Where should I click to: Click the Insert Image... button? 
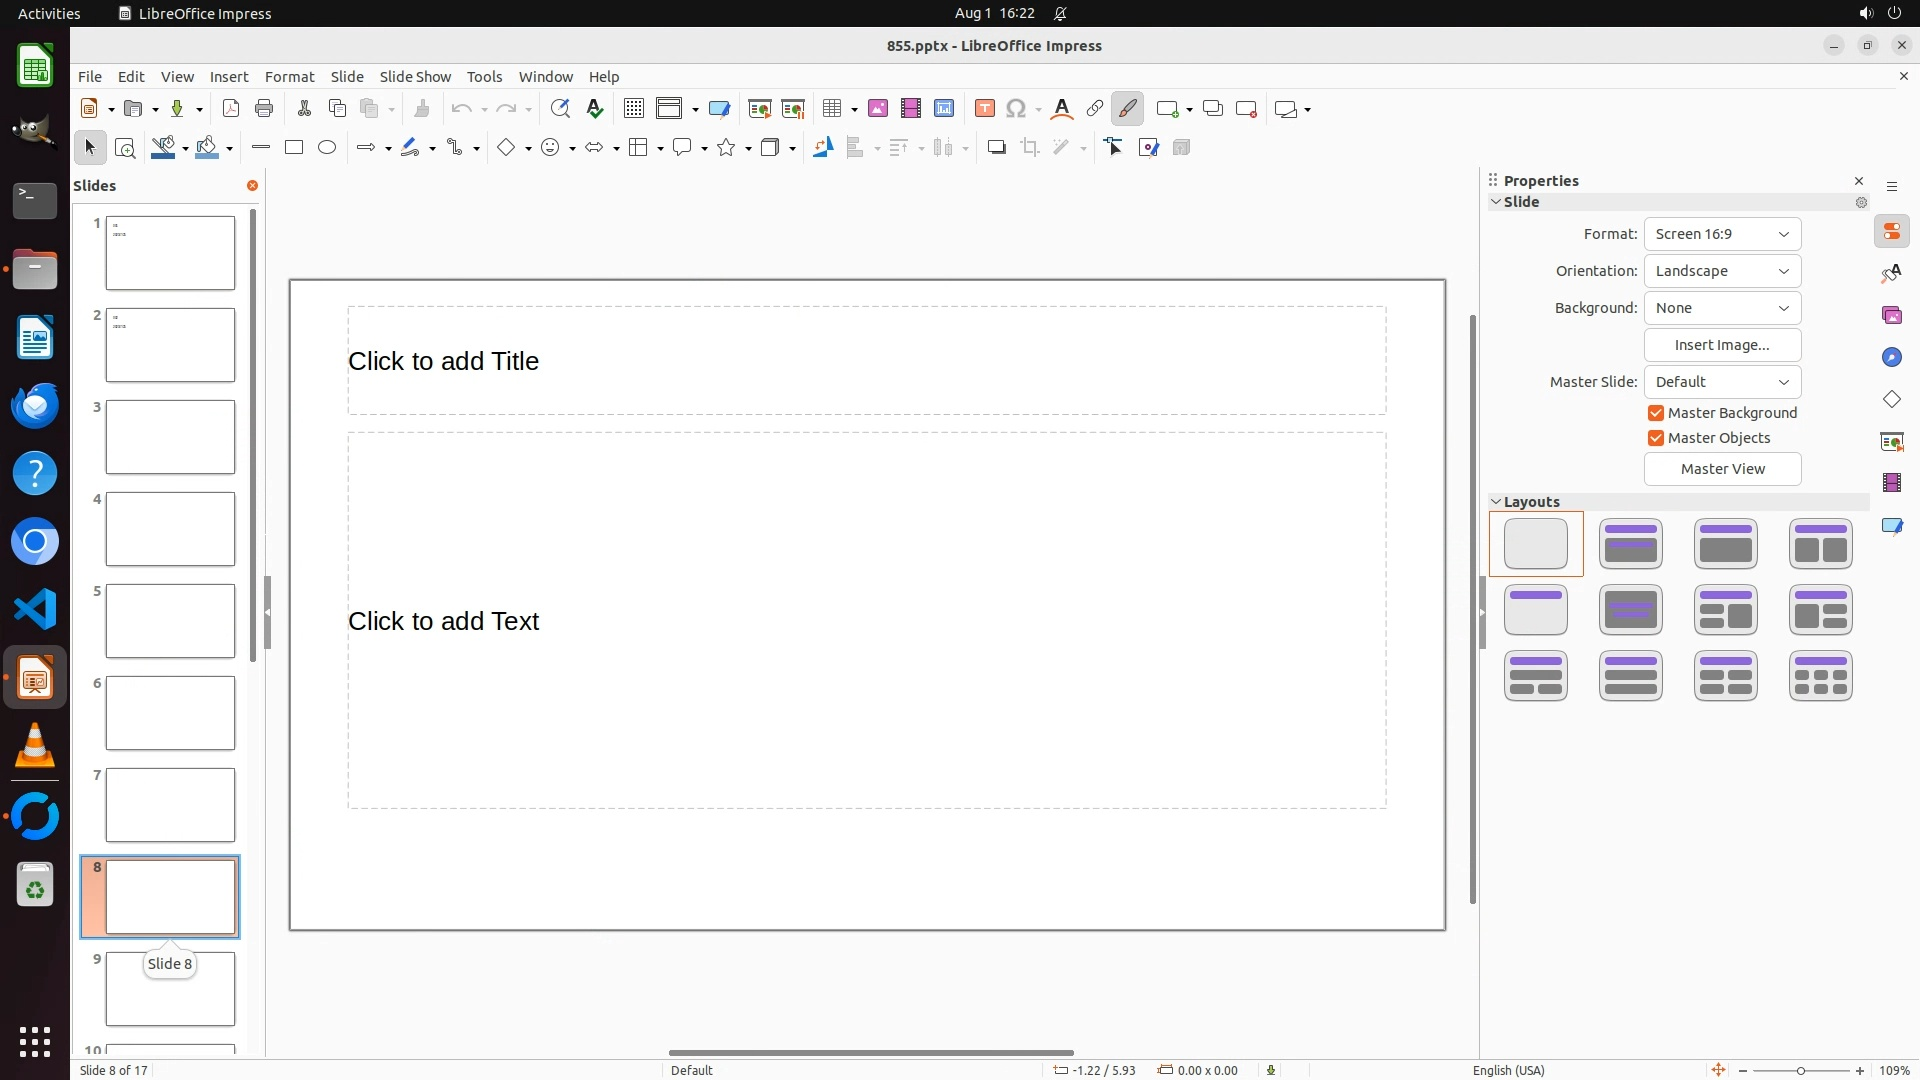pos(1722,345)
